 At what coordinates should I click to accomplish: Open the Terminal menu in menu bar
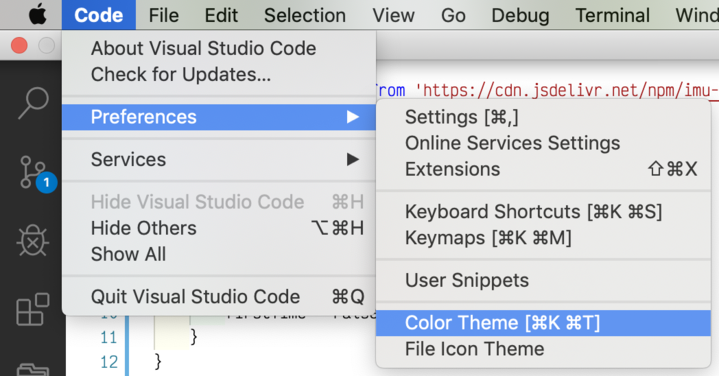point(612,15)
